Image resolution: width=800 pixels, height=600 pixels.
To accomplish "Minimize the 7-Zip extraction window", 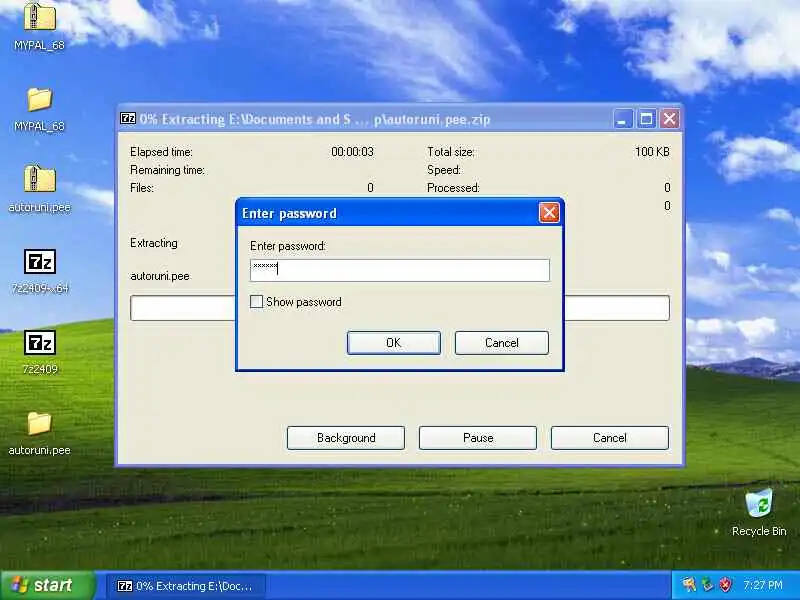I will tap(622, 119).
